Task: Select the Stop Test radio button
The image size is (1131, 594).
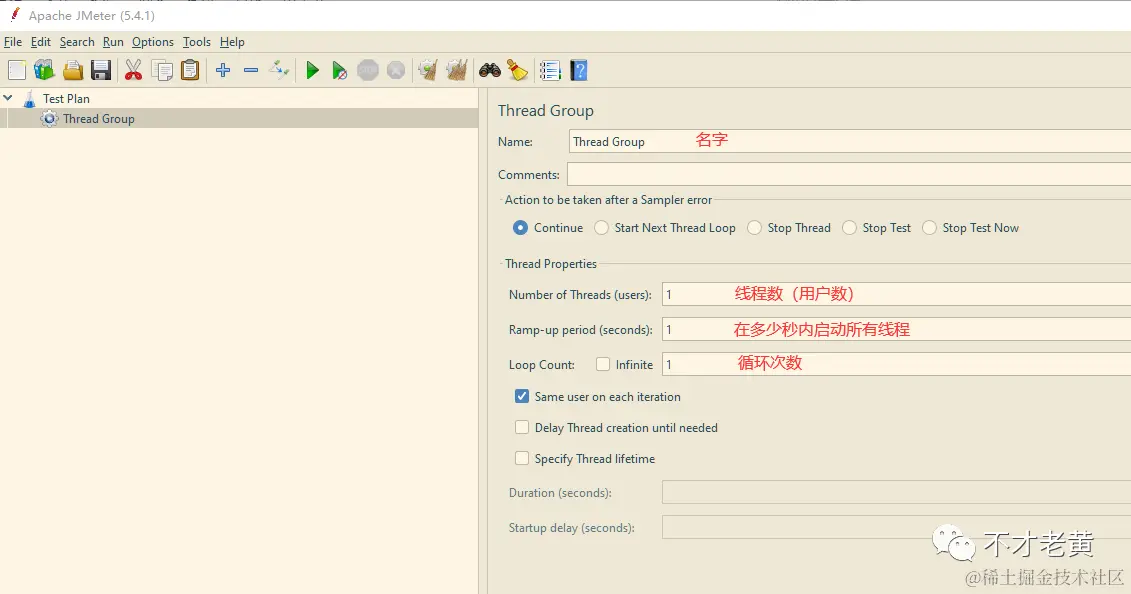Action: 850,228
